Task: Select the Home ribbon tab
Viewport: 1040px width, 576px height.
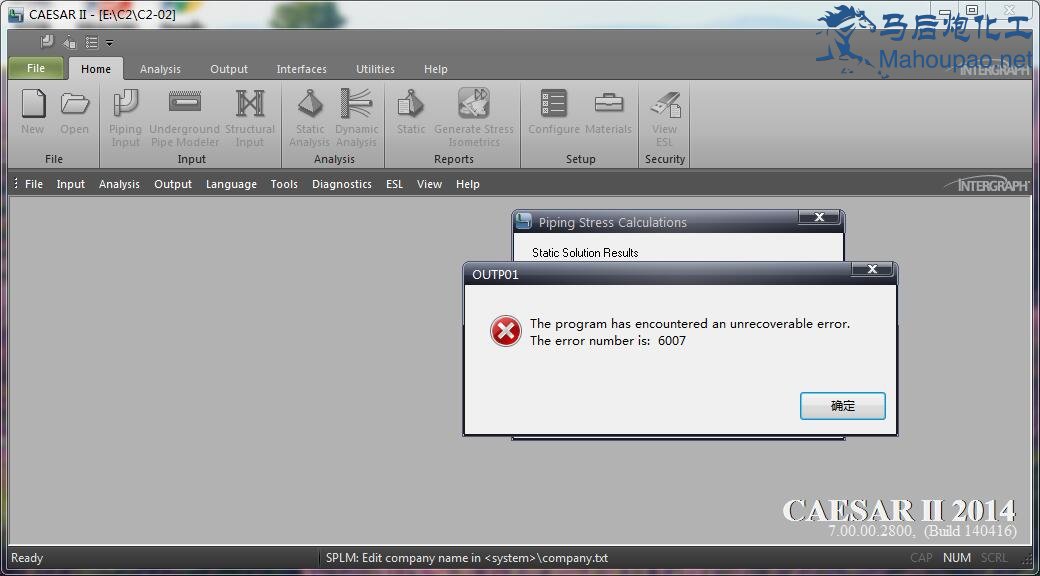Action: point(96,69)
